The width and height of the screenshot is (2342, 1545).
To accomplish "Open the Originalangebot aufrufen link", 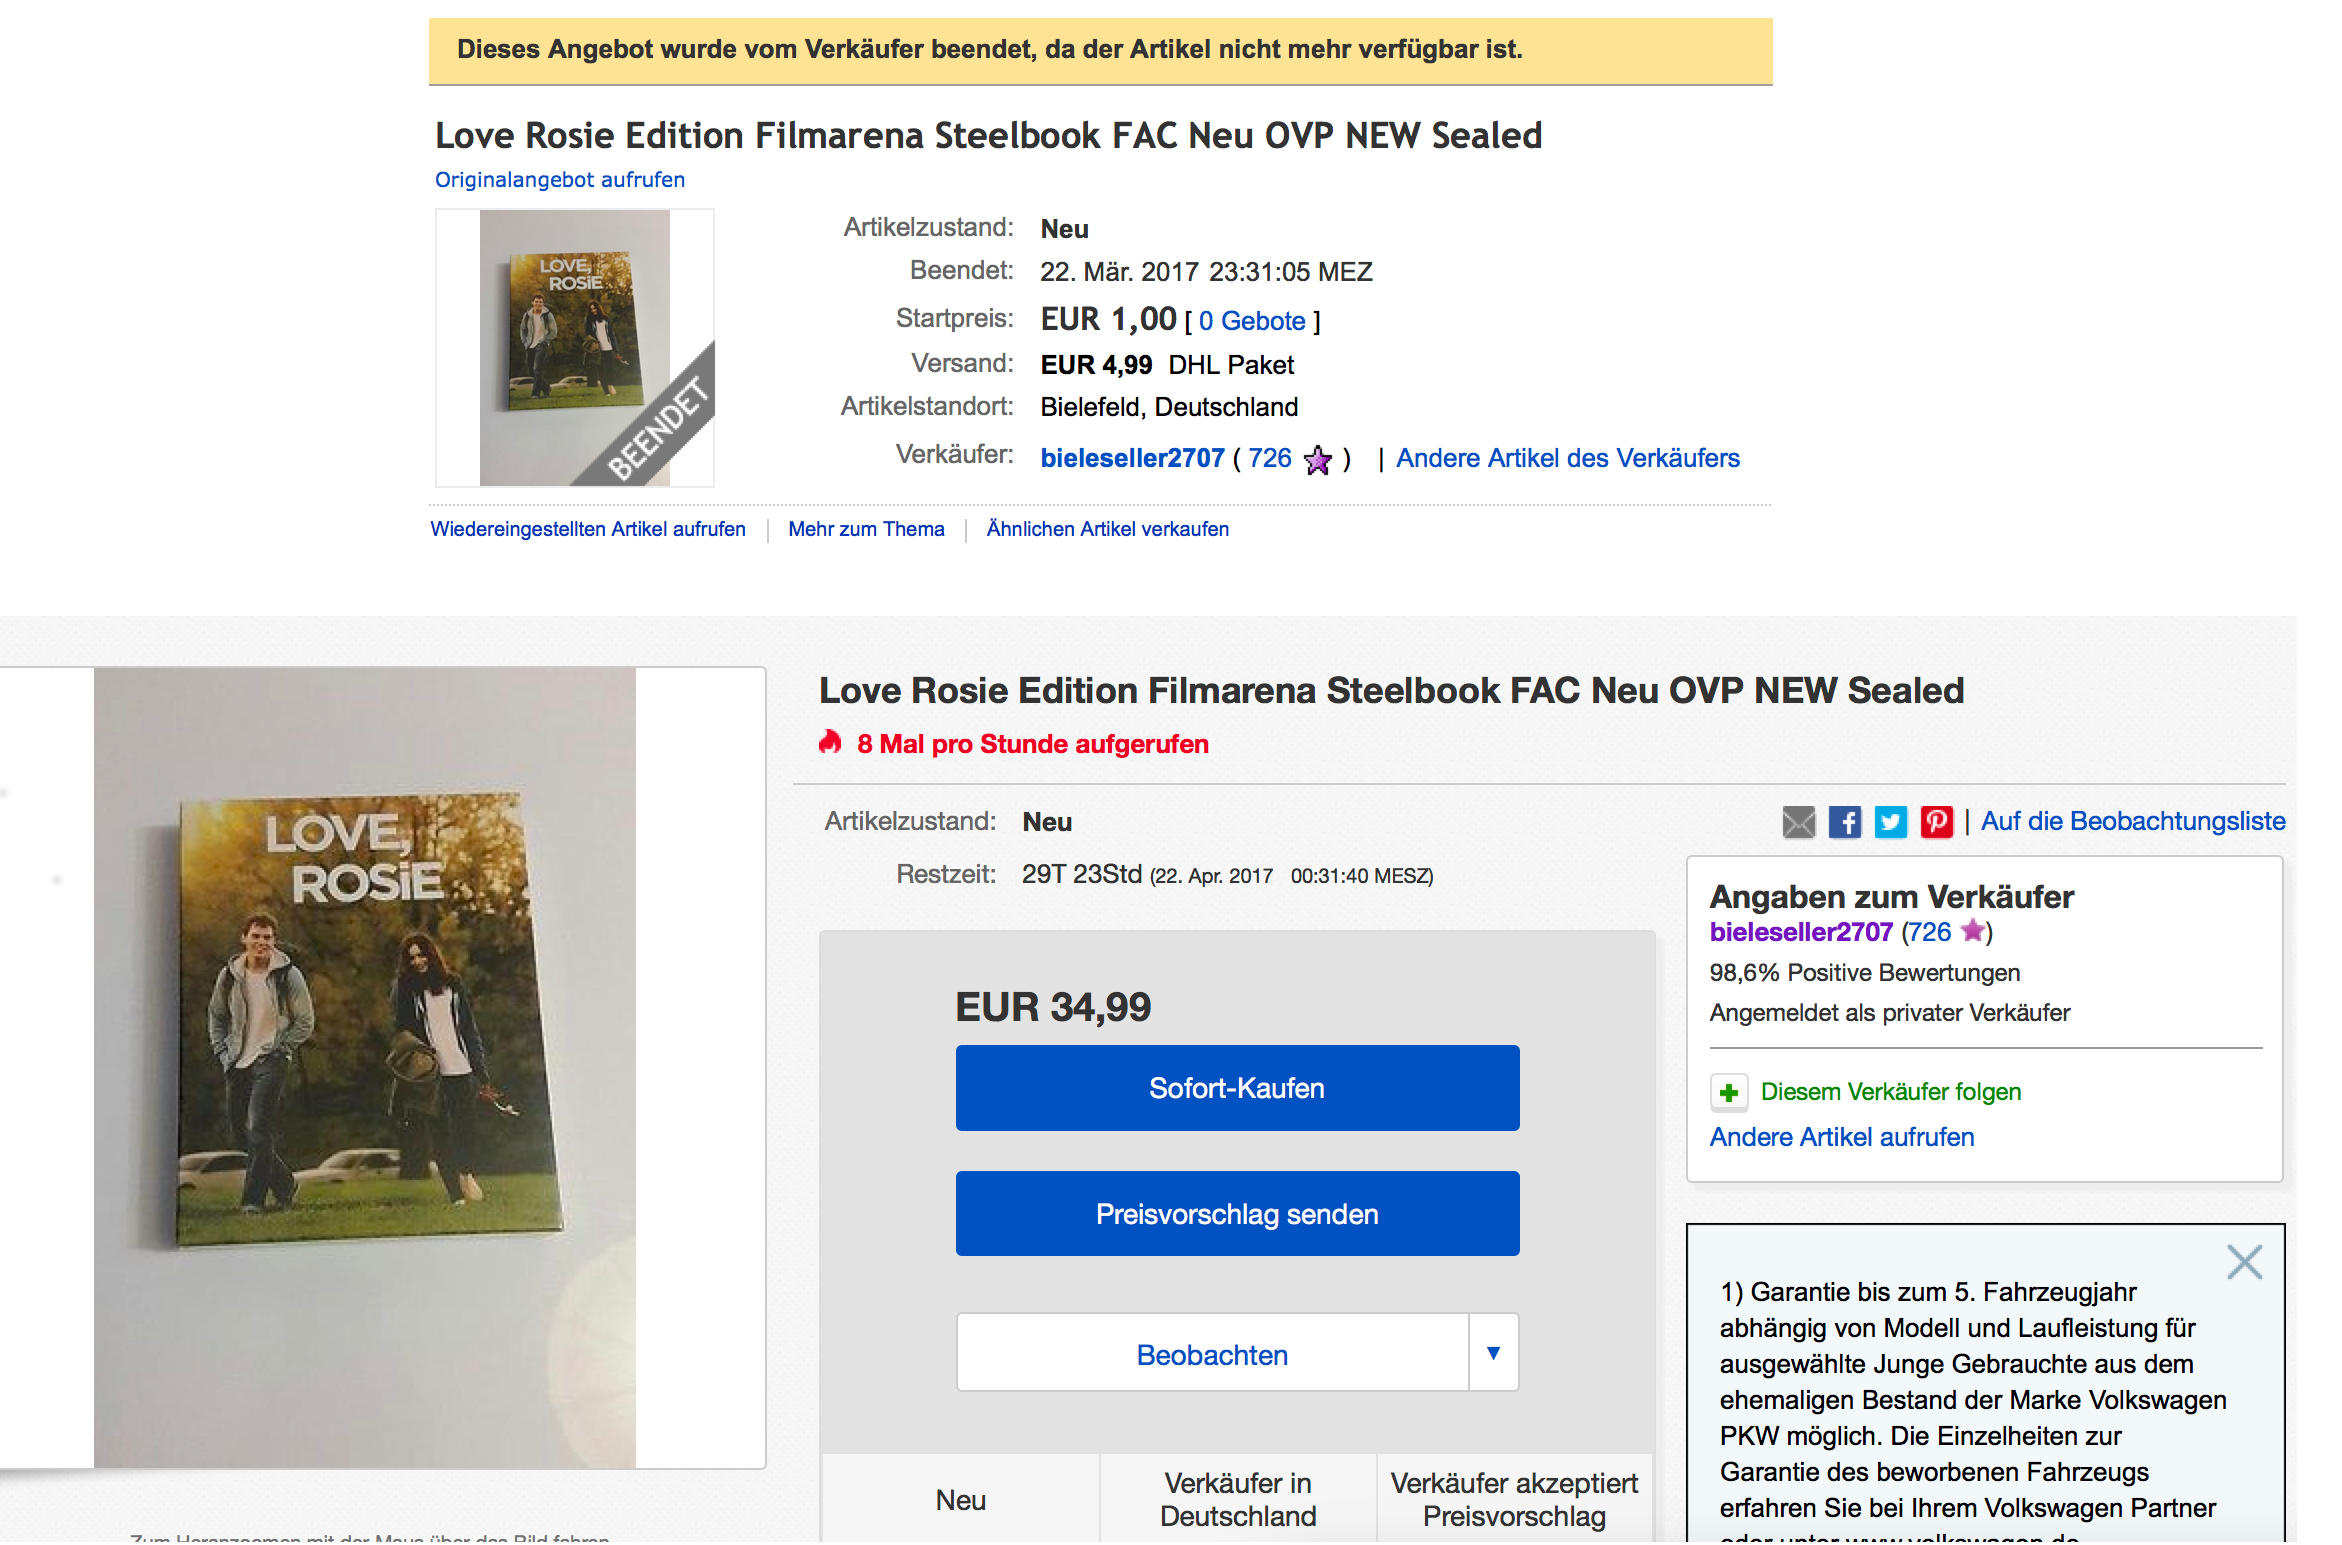I will click(x=560, y=180).
